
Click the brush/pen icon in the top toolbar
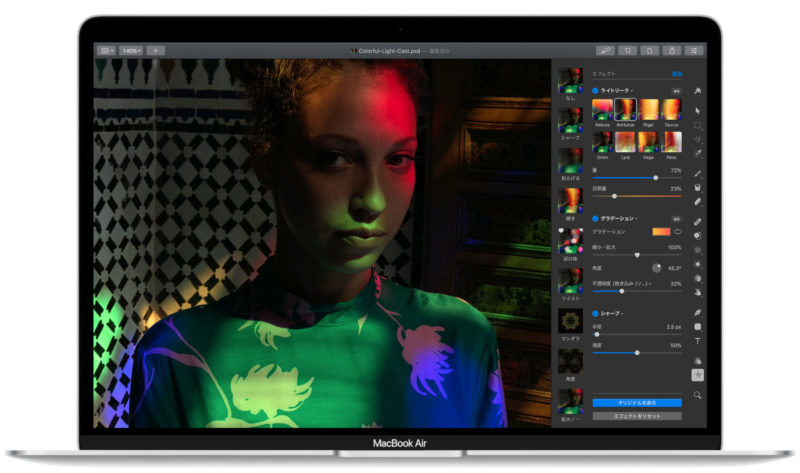click(x=605, y=51)
